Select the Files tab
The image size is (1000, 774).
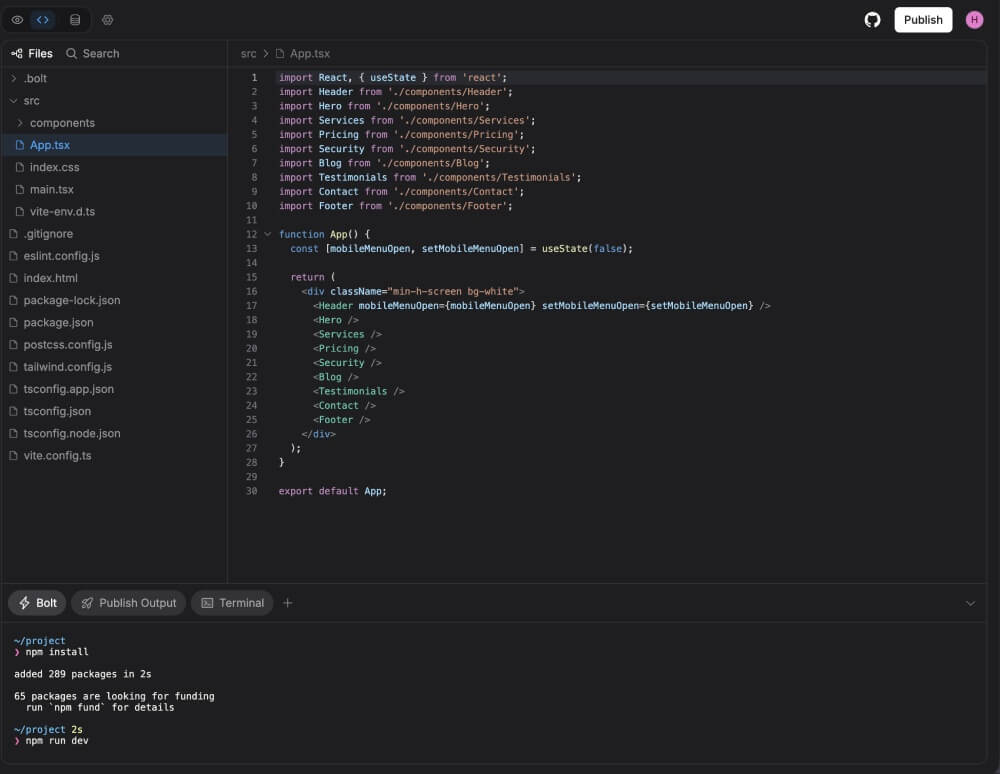(x=32, y=54)
